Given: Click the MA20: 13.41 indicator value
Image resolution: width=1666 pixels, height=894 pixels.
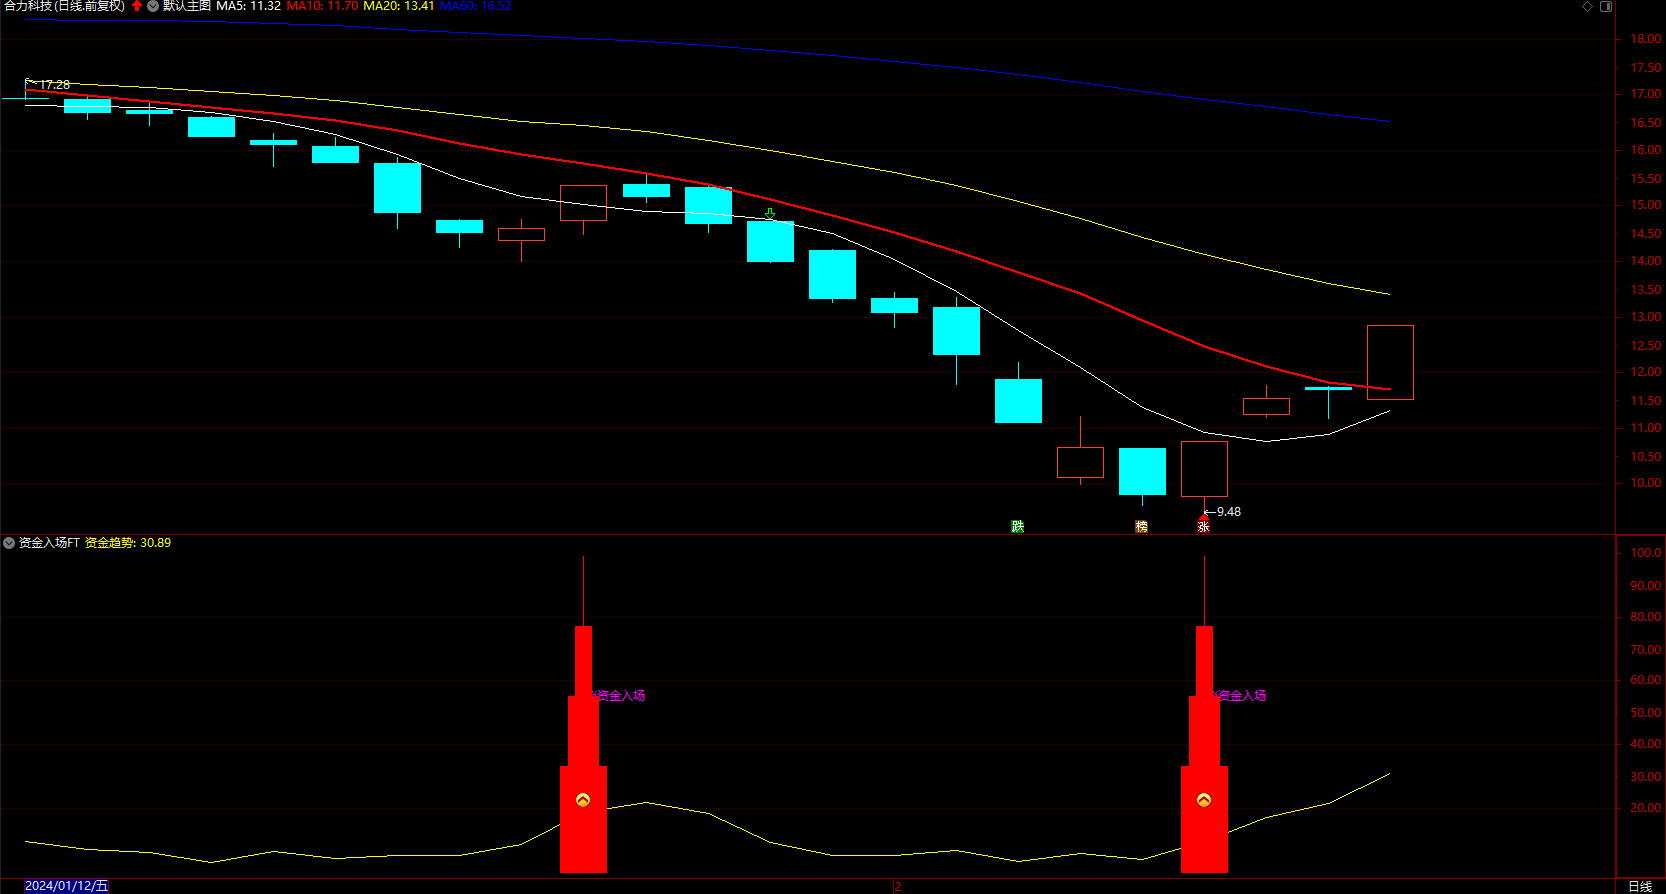Looking at the screenshot, I should tap(399, 6).
